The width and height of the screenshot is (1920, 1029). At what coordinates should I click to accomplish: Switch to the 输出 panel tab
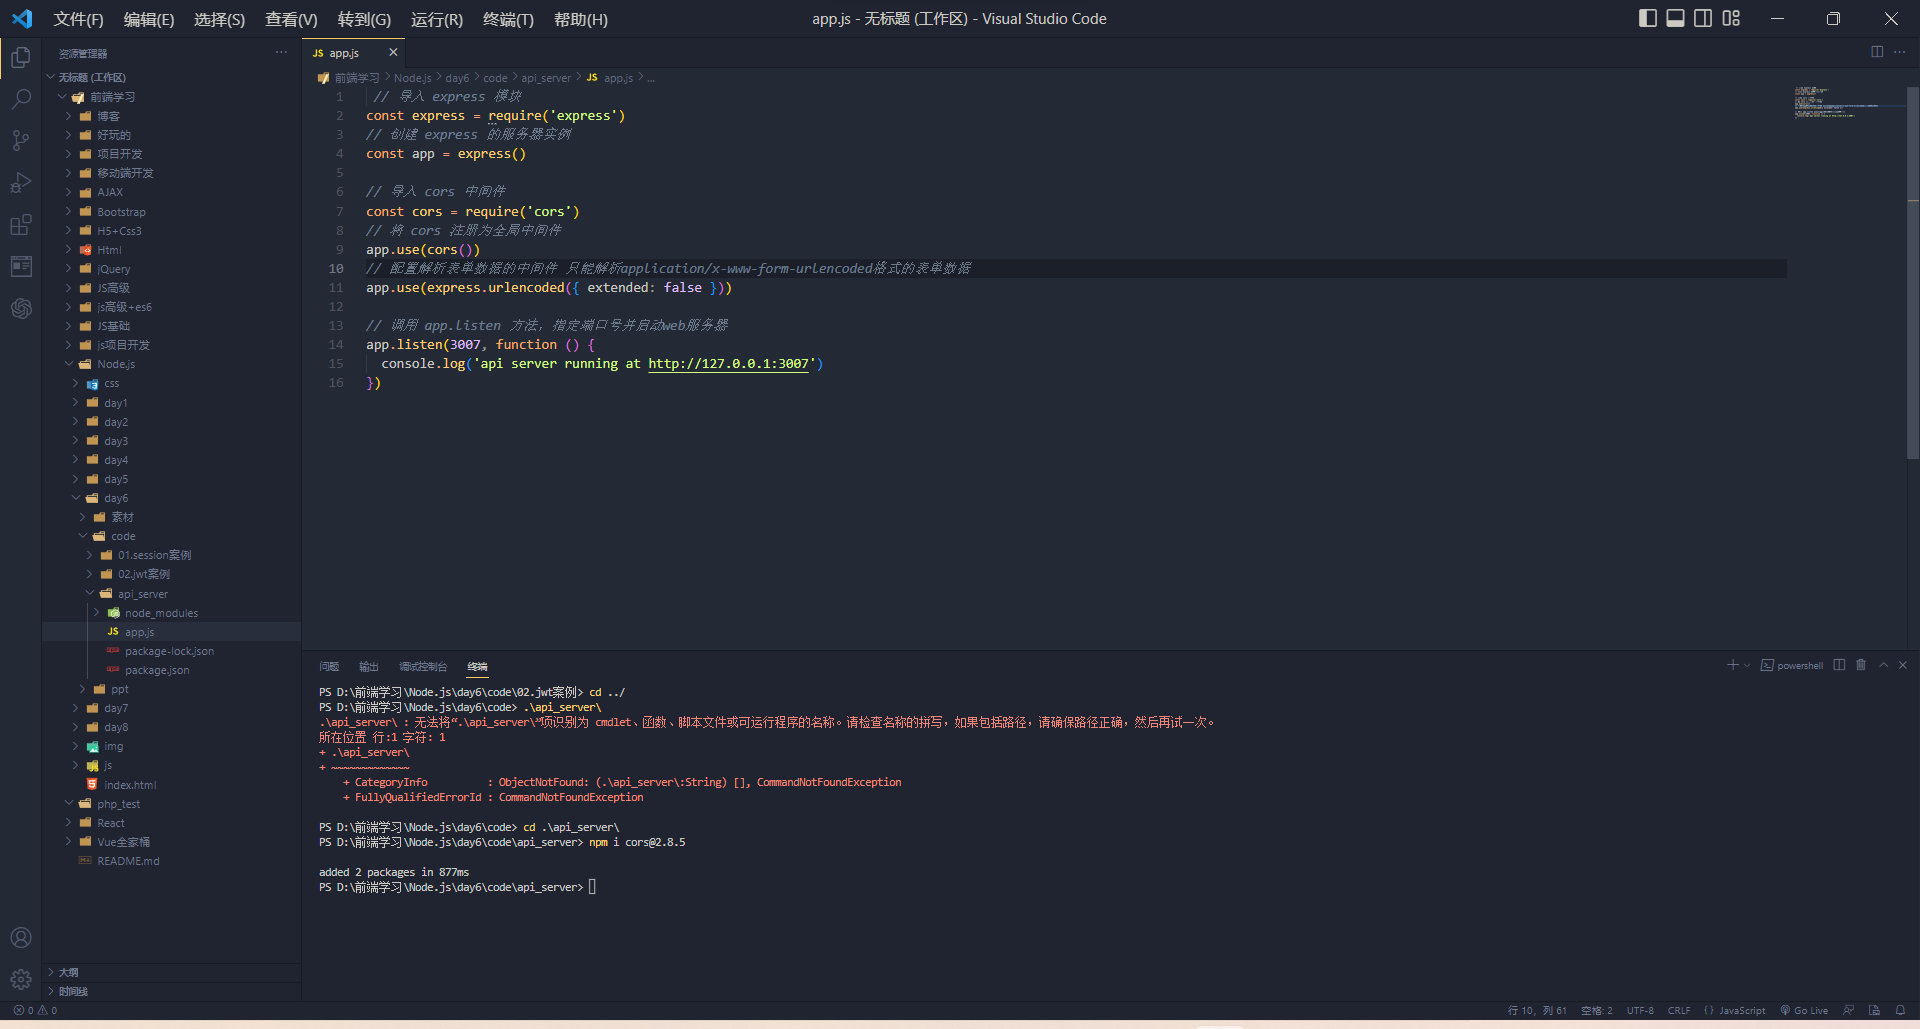point(369,666)
